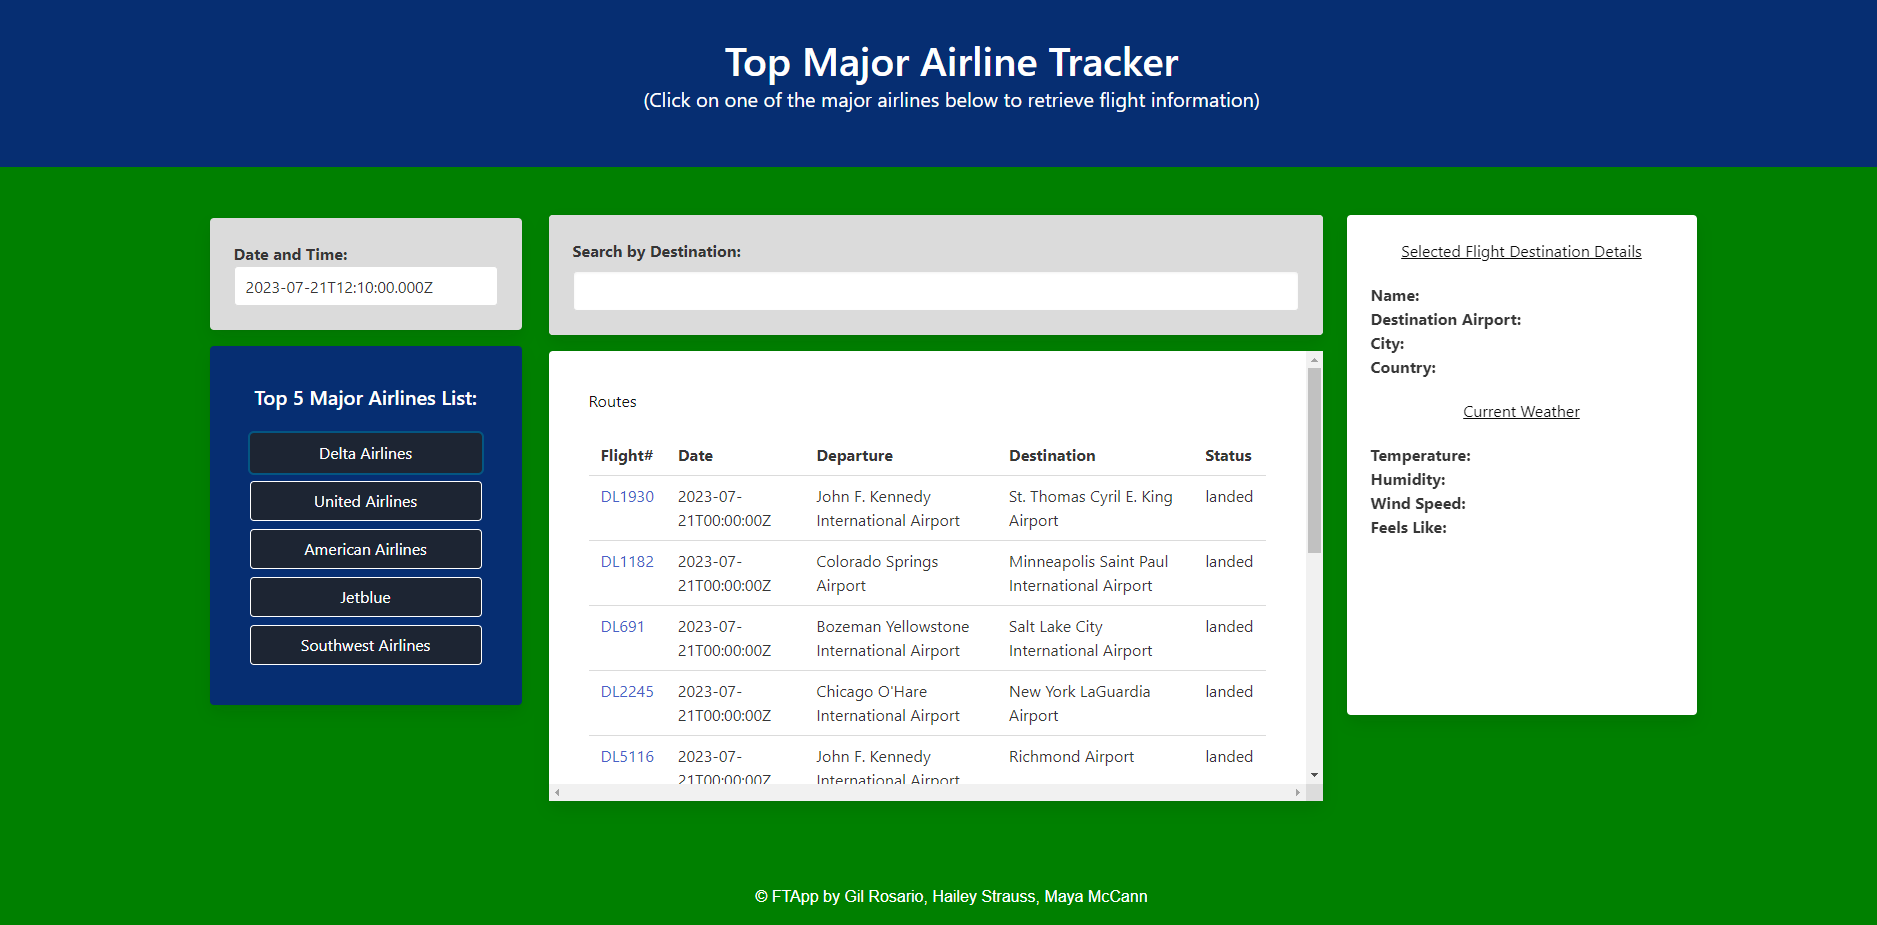Open flight details for DL1930

(626, 496)
